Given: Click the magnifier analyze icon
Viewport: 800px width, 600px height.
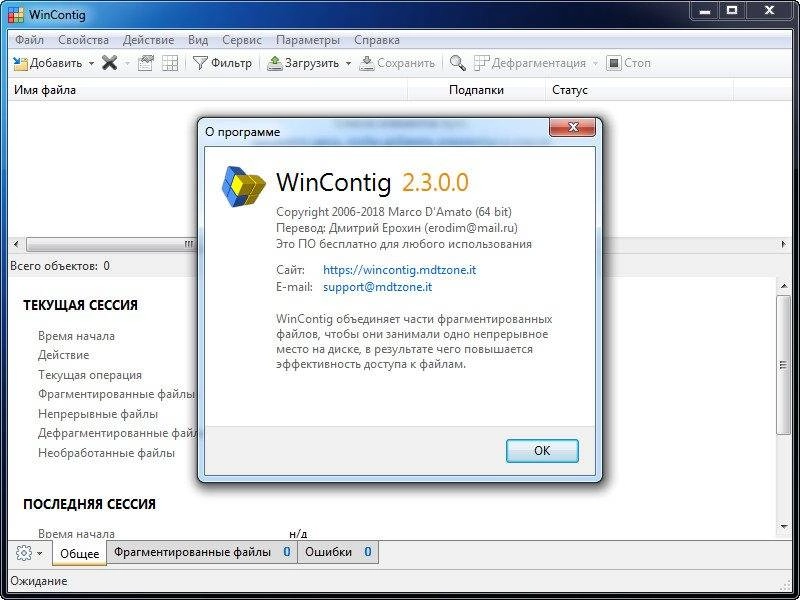Looking at the screenshot, I should click(457, 63).
